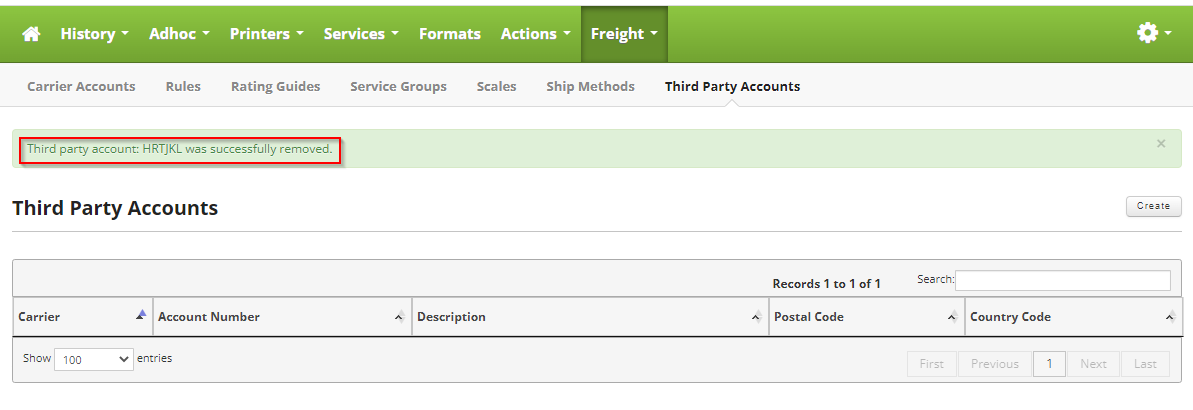Expand the Services dropdown menu
1193x410 pixels.
361,34
